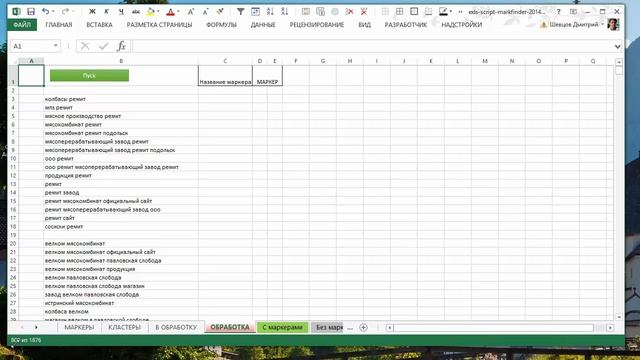The width and height of the screenshot is (640, 360).
Task: Apply the yellow fill color bucket
Action: click(x=151, y=12)
